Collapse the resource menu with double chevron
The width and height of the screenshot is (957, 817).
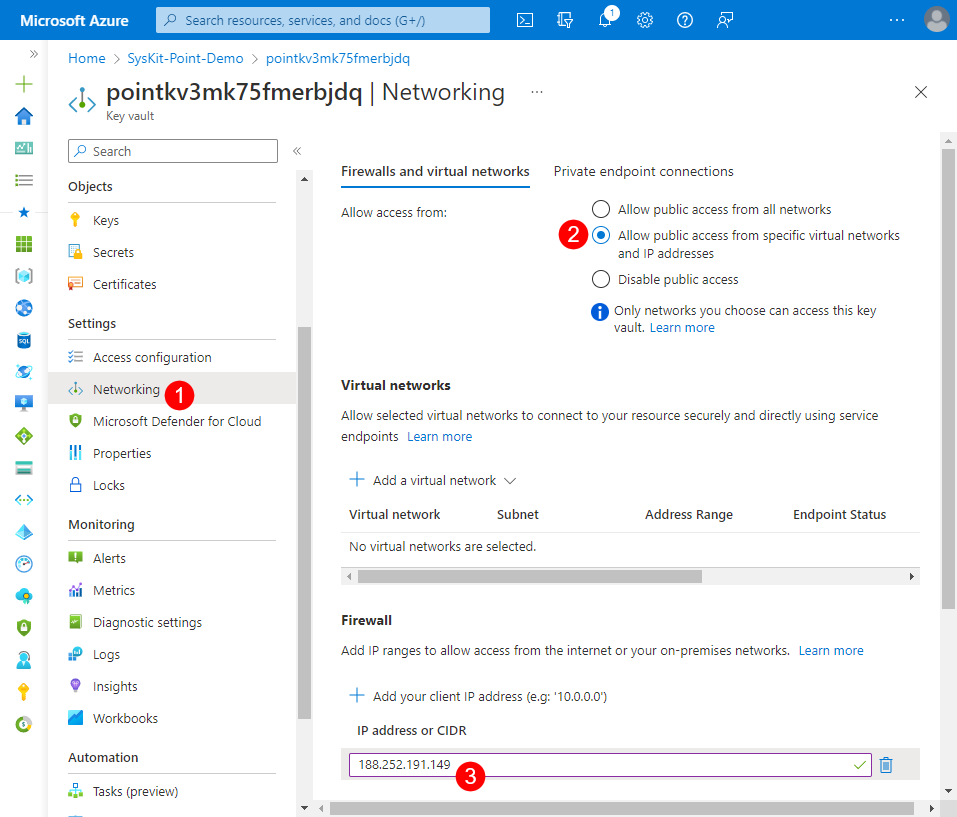(x=297, y=151)
